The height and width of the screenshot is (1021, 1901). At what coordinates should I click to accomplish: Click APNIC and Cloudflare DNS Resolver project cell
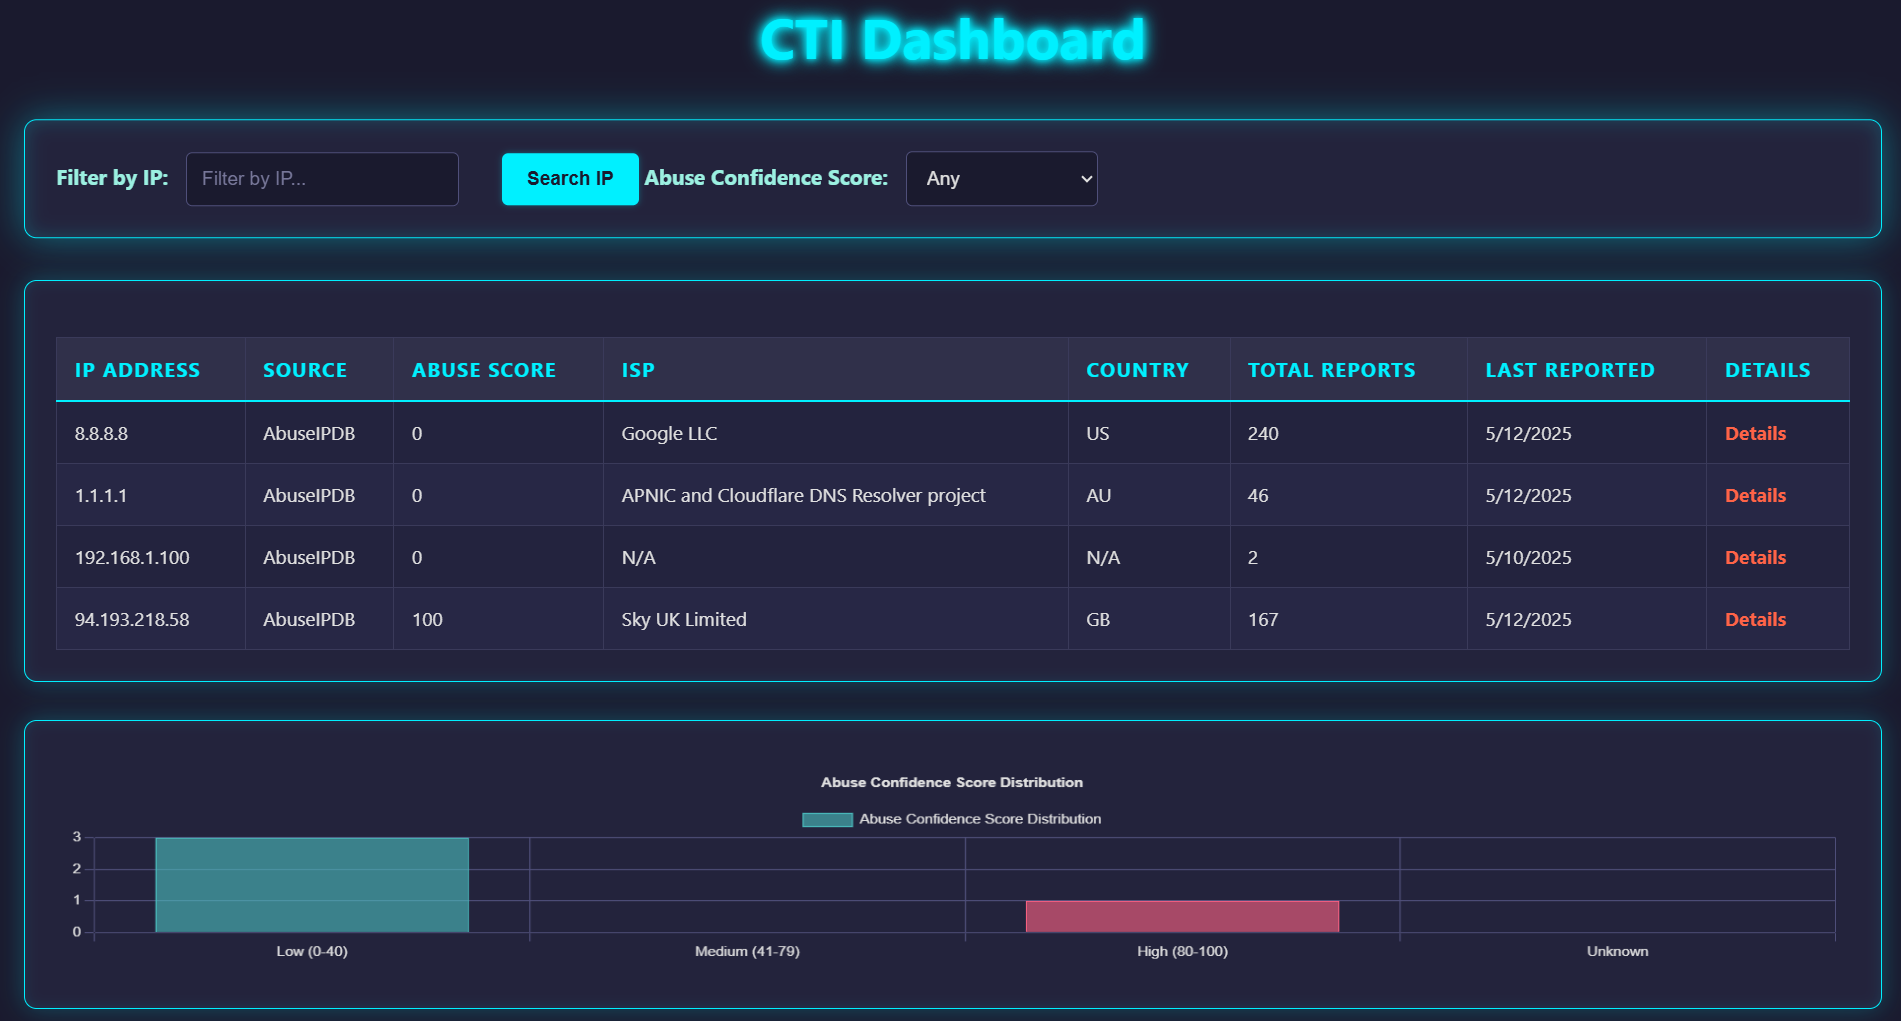click(835, 495)
